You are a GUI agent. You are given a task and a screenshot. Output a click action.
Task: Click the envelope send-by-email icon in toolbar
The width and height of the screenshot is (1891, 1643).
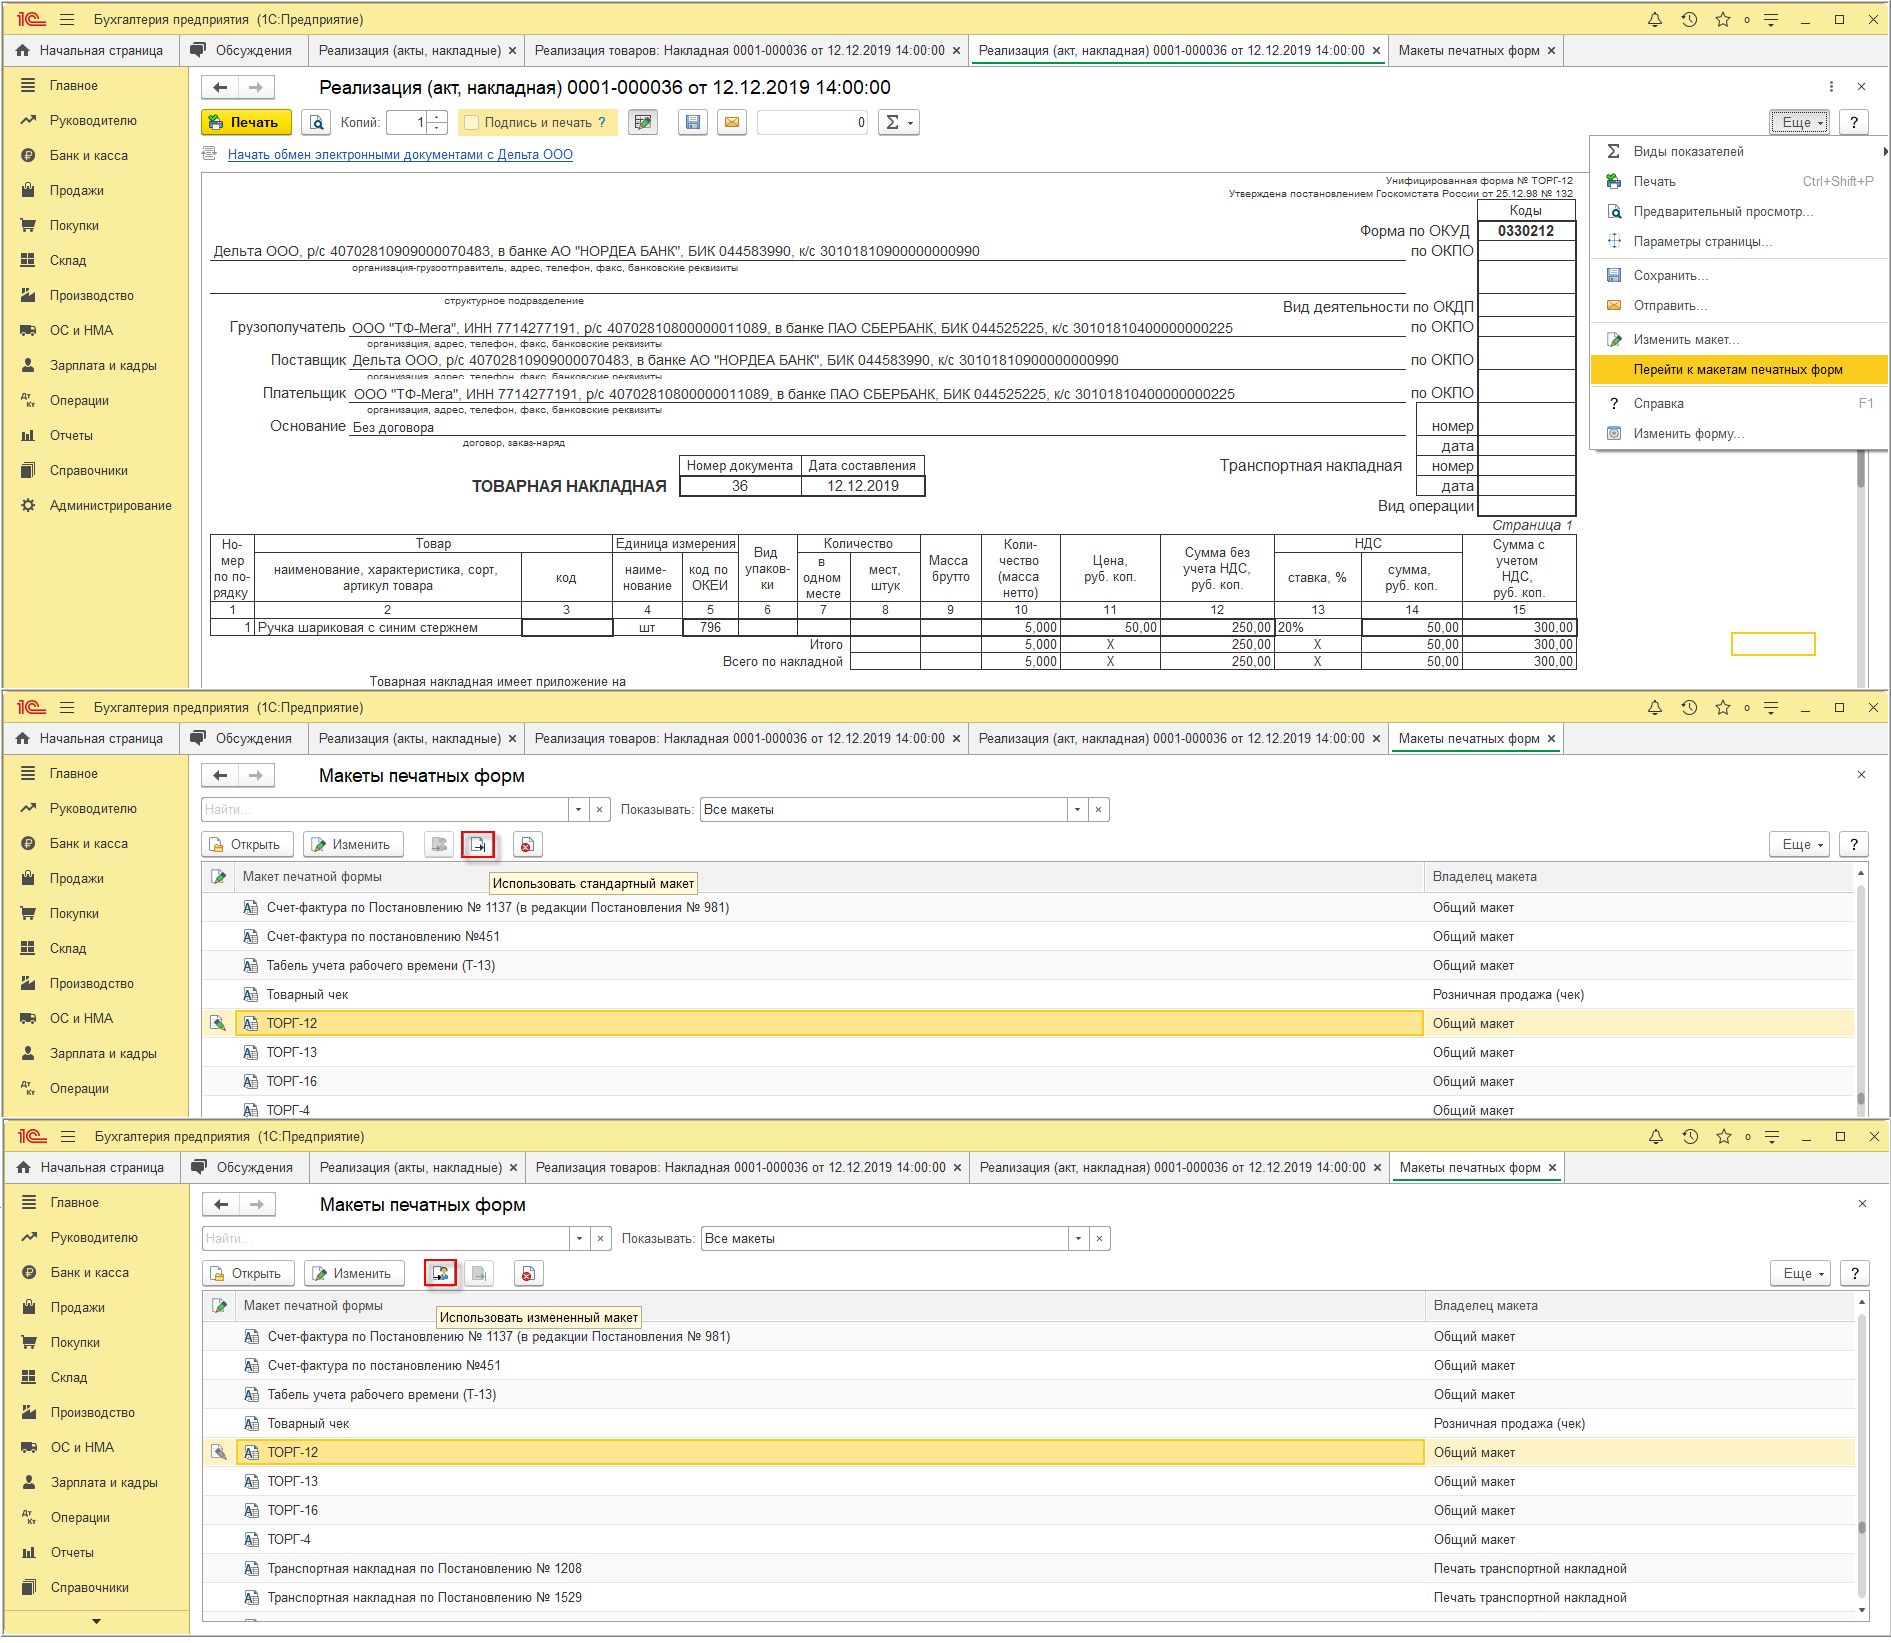pyautogui.click(x=732, y=122)
